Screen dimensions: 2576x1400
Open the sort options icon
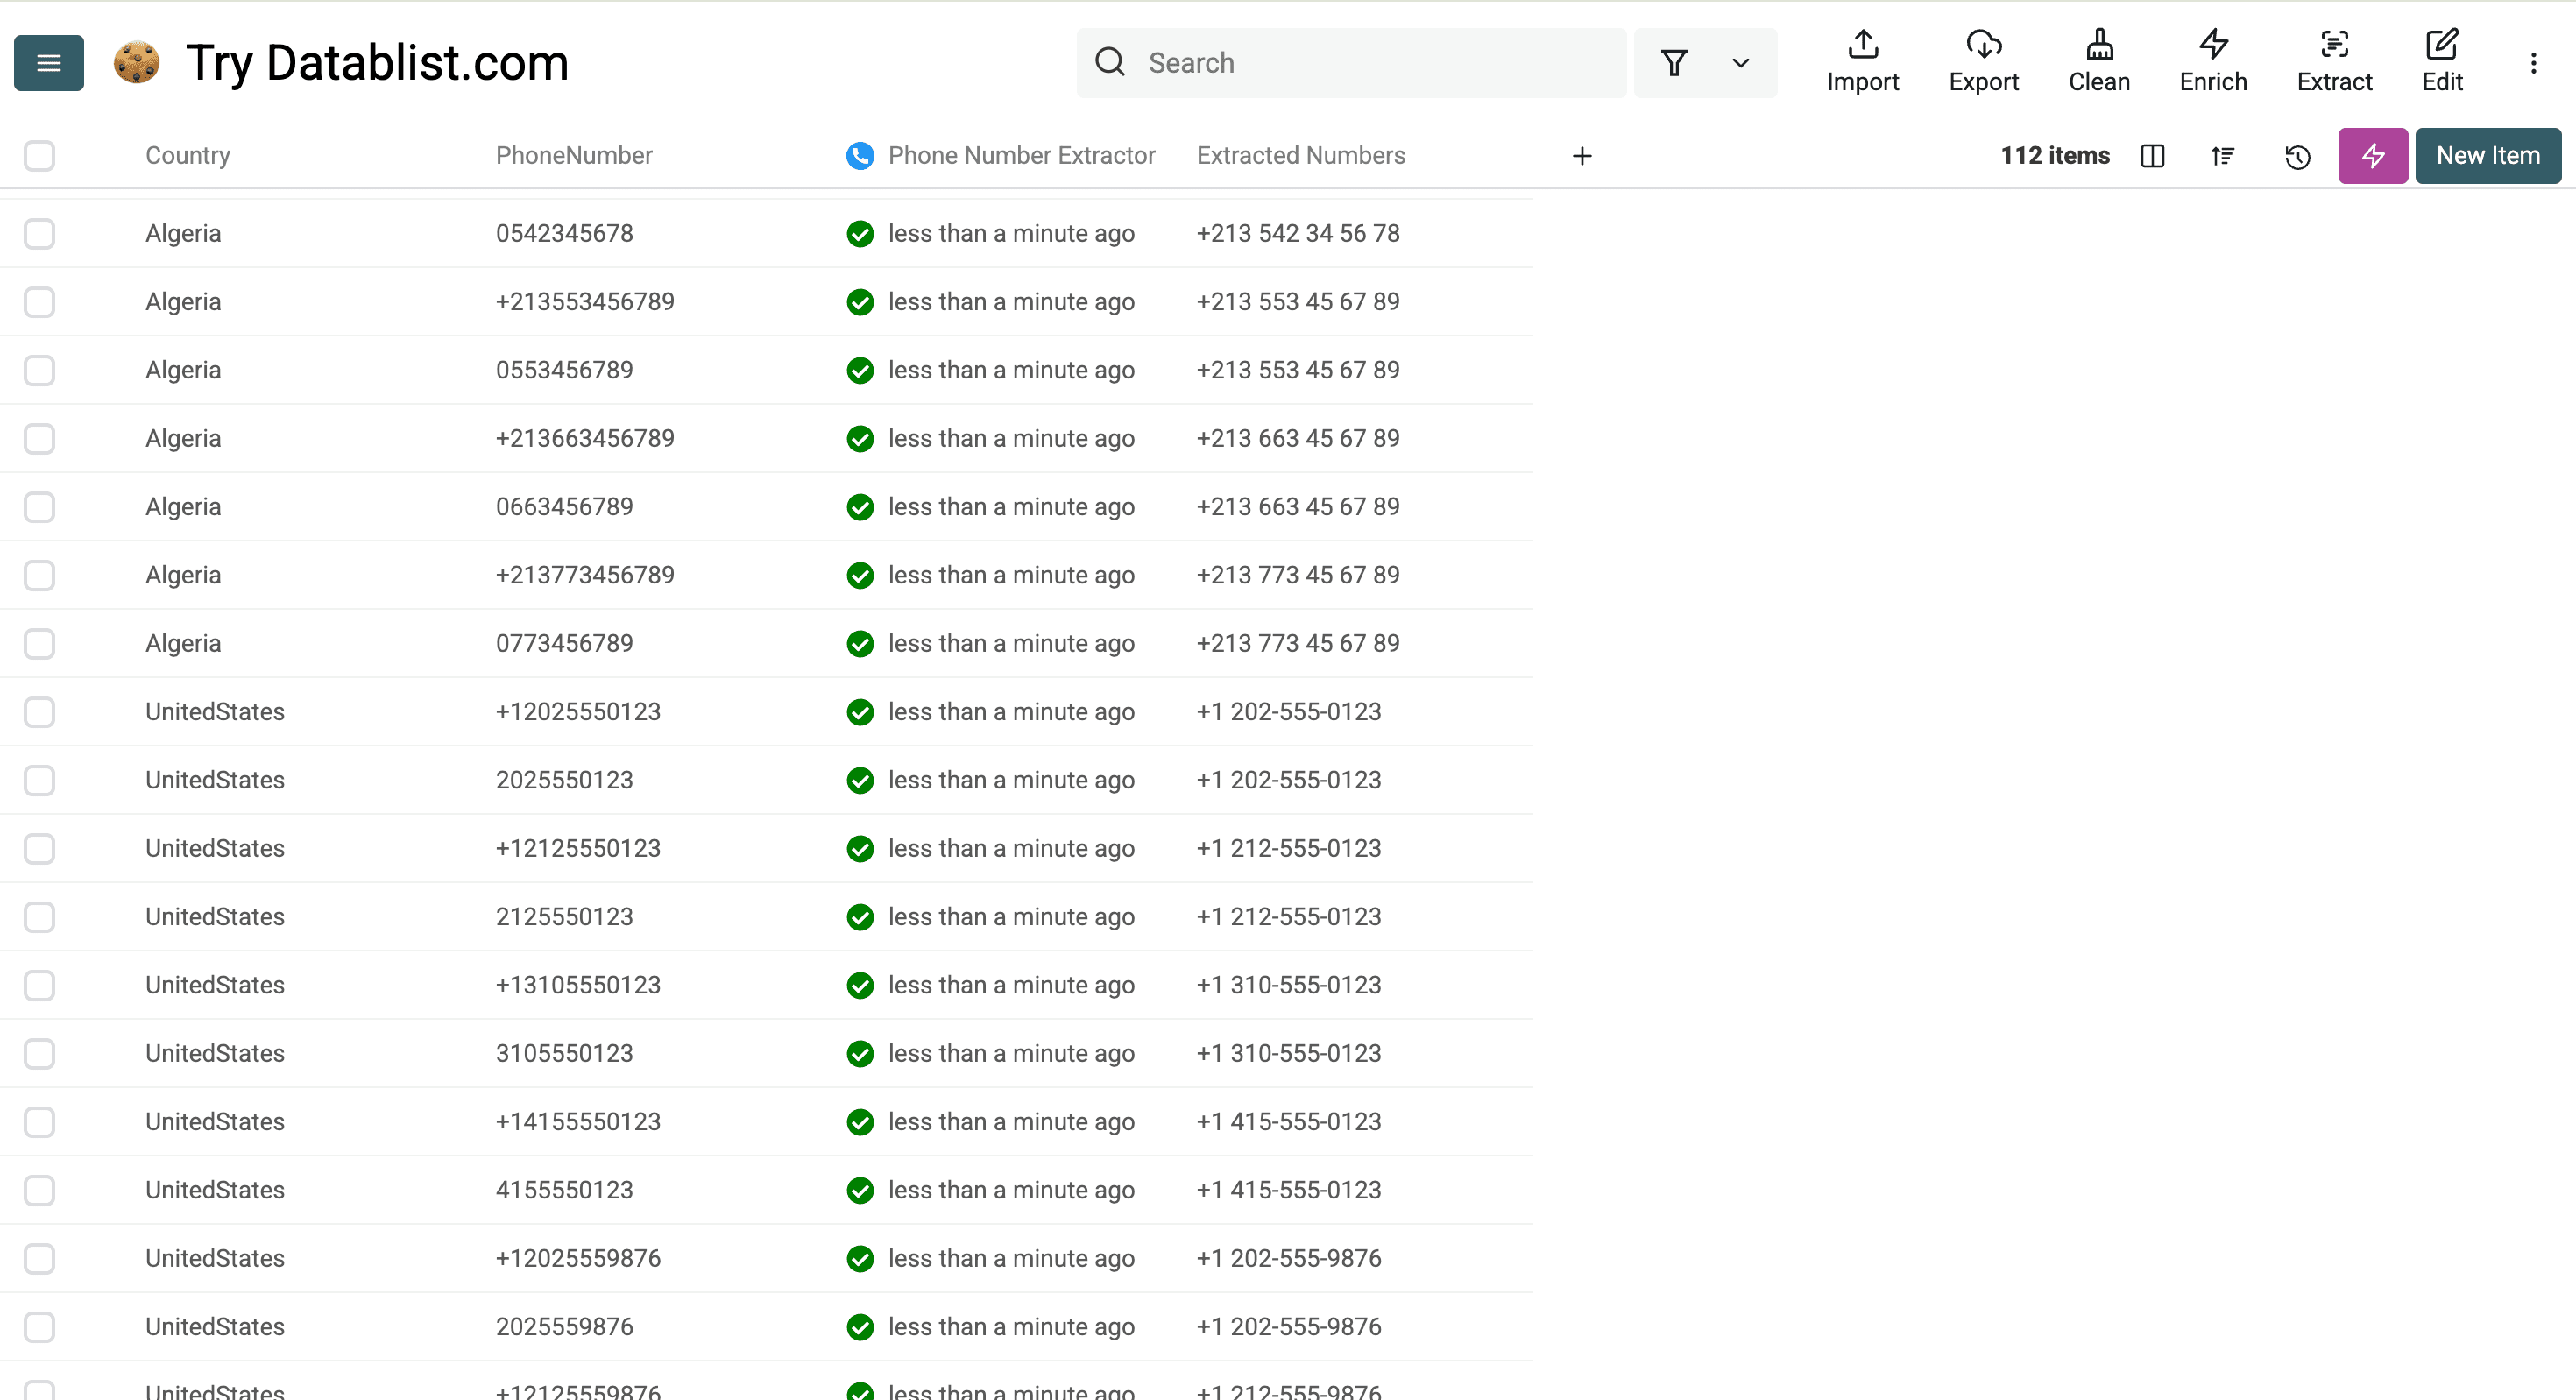(2222, 156)
